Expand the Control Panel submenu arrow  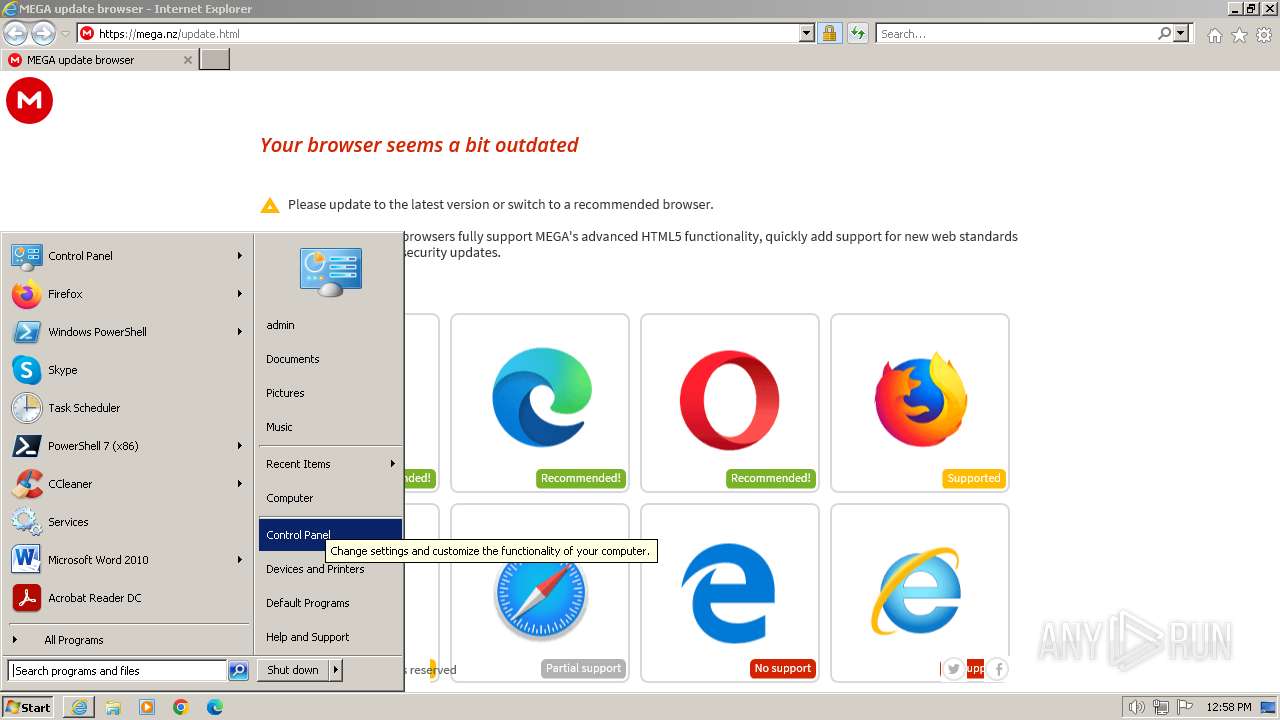(240, 256)
